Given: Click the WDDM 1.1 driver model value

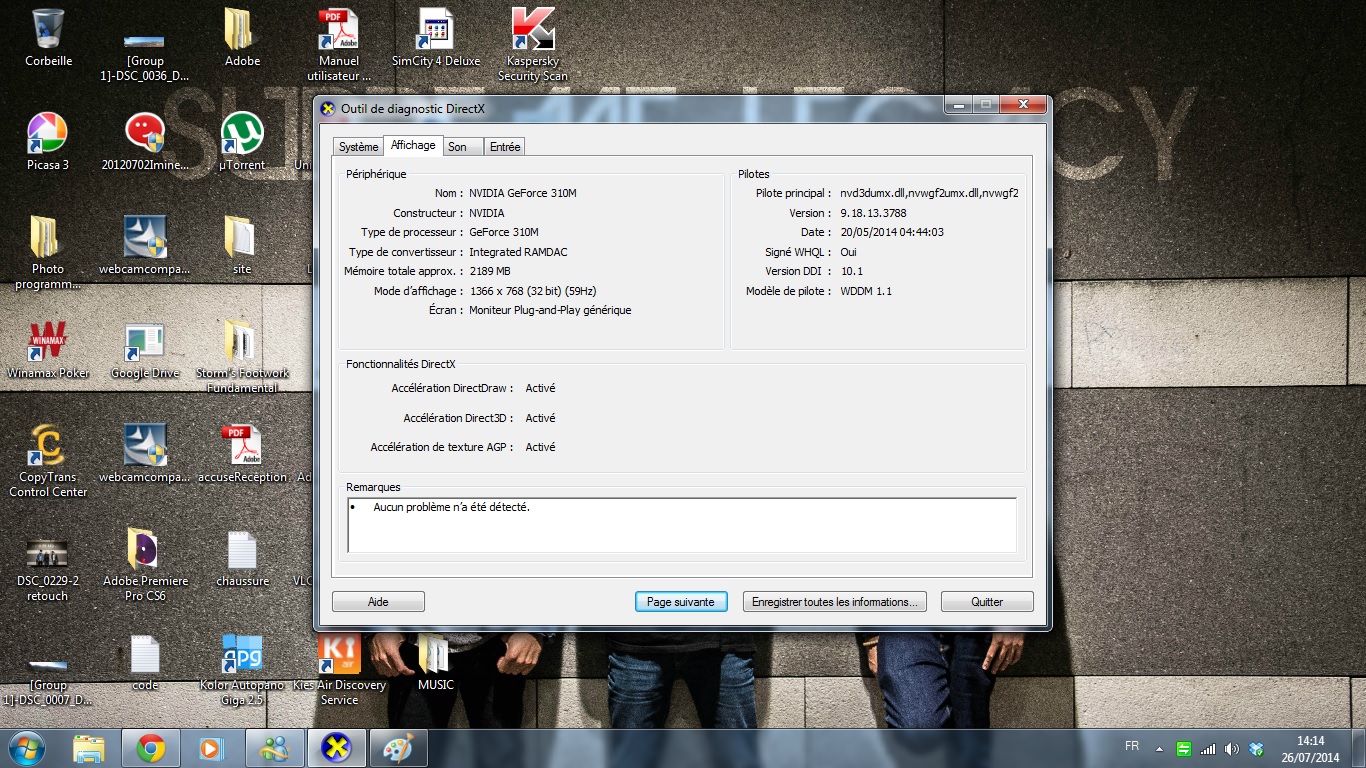Looking at the screenshot, I should pos(866,291).
